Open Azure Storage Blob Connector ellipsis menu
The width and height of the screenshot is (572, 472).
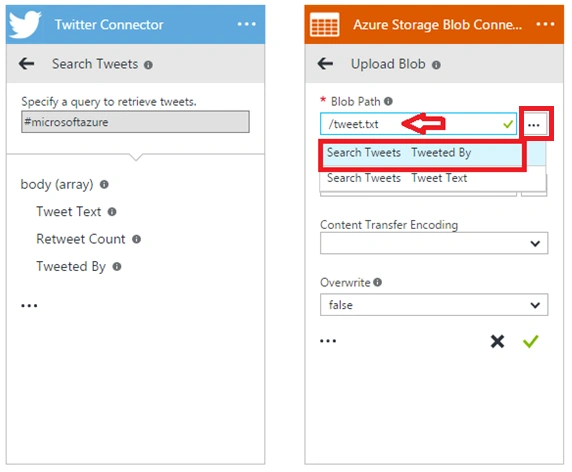click(545, 24)
